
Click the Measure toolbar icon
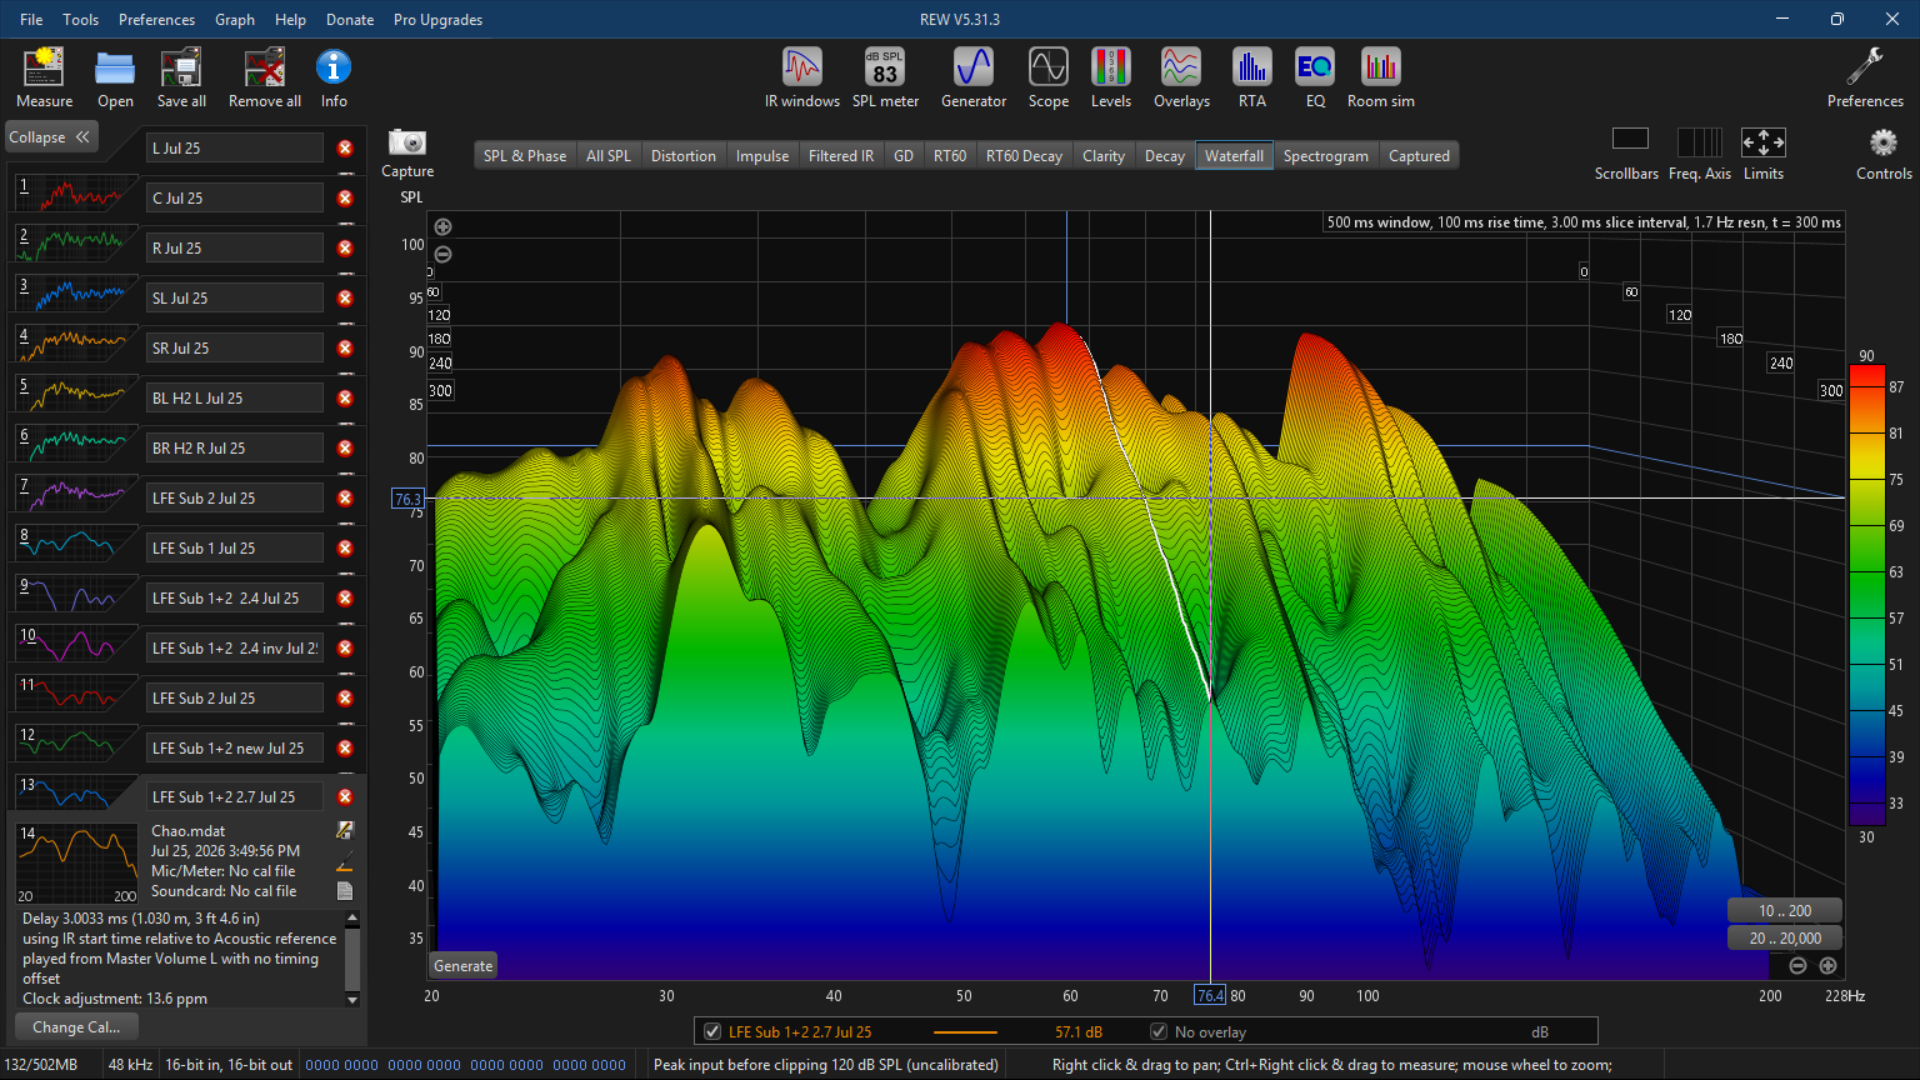point(44,78)
